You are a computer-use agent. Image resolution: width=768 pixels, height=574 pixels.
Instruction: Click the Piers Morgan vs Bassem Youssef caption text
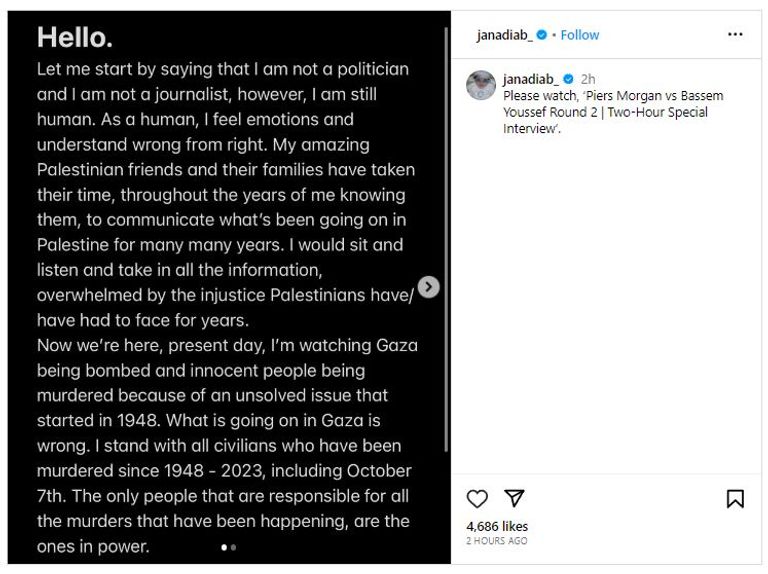click(x=612, y=112)
